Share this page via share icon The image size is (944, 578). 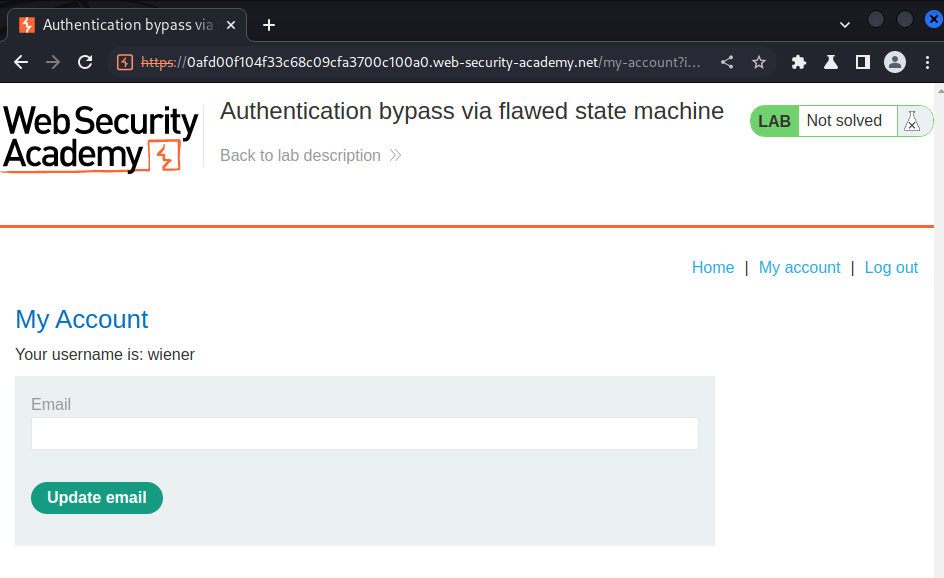point(727,62)
